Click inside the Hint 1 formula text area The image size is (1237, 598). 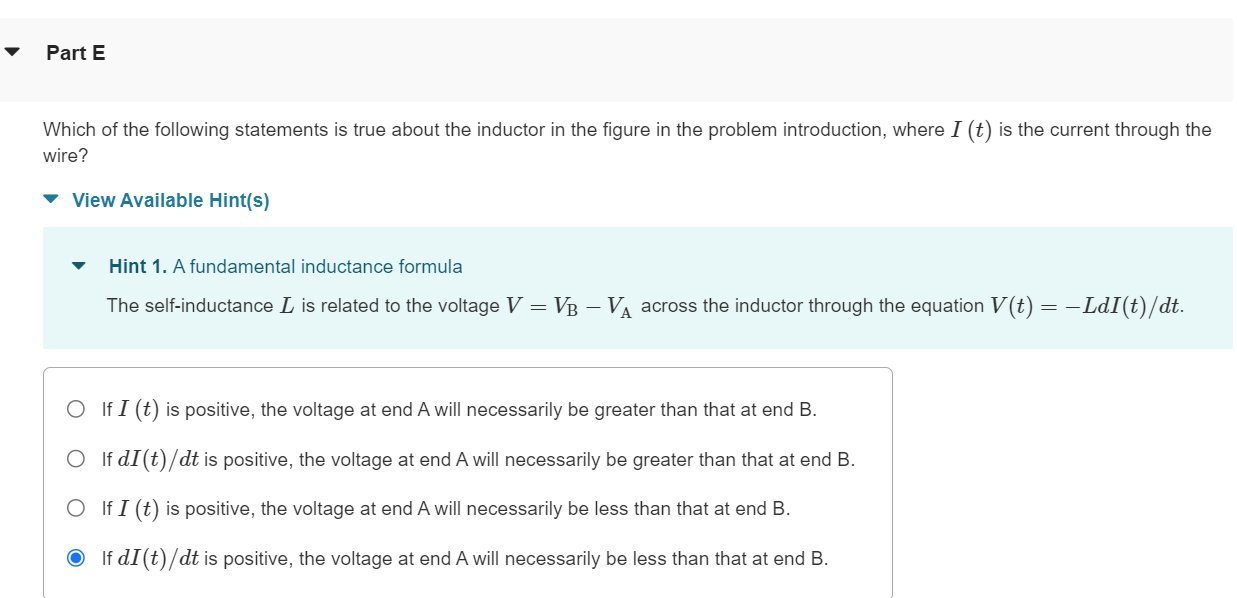[645, 306]
